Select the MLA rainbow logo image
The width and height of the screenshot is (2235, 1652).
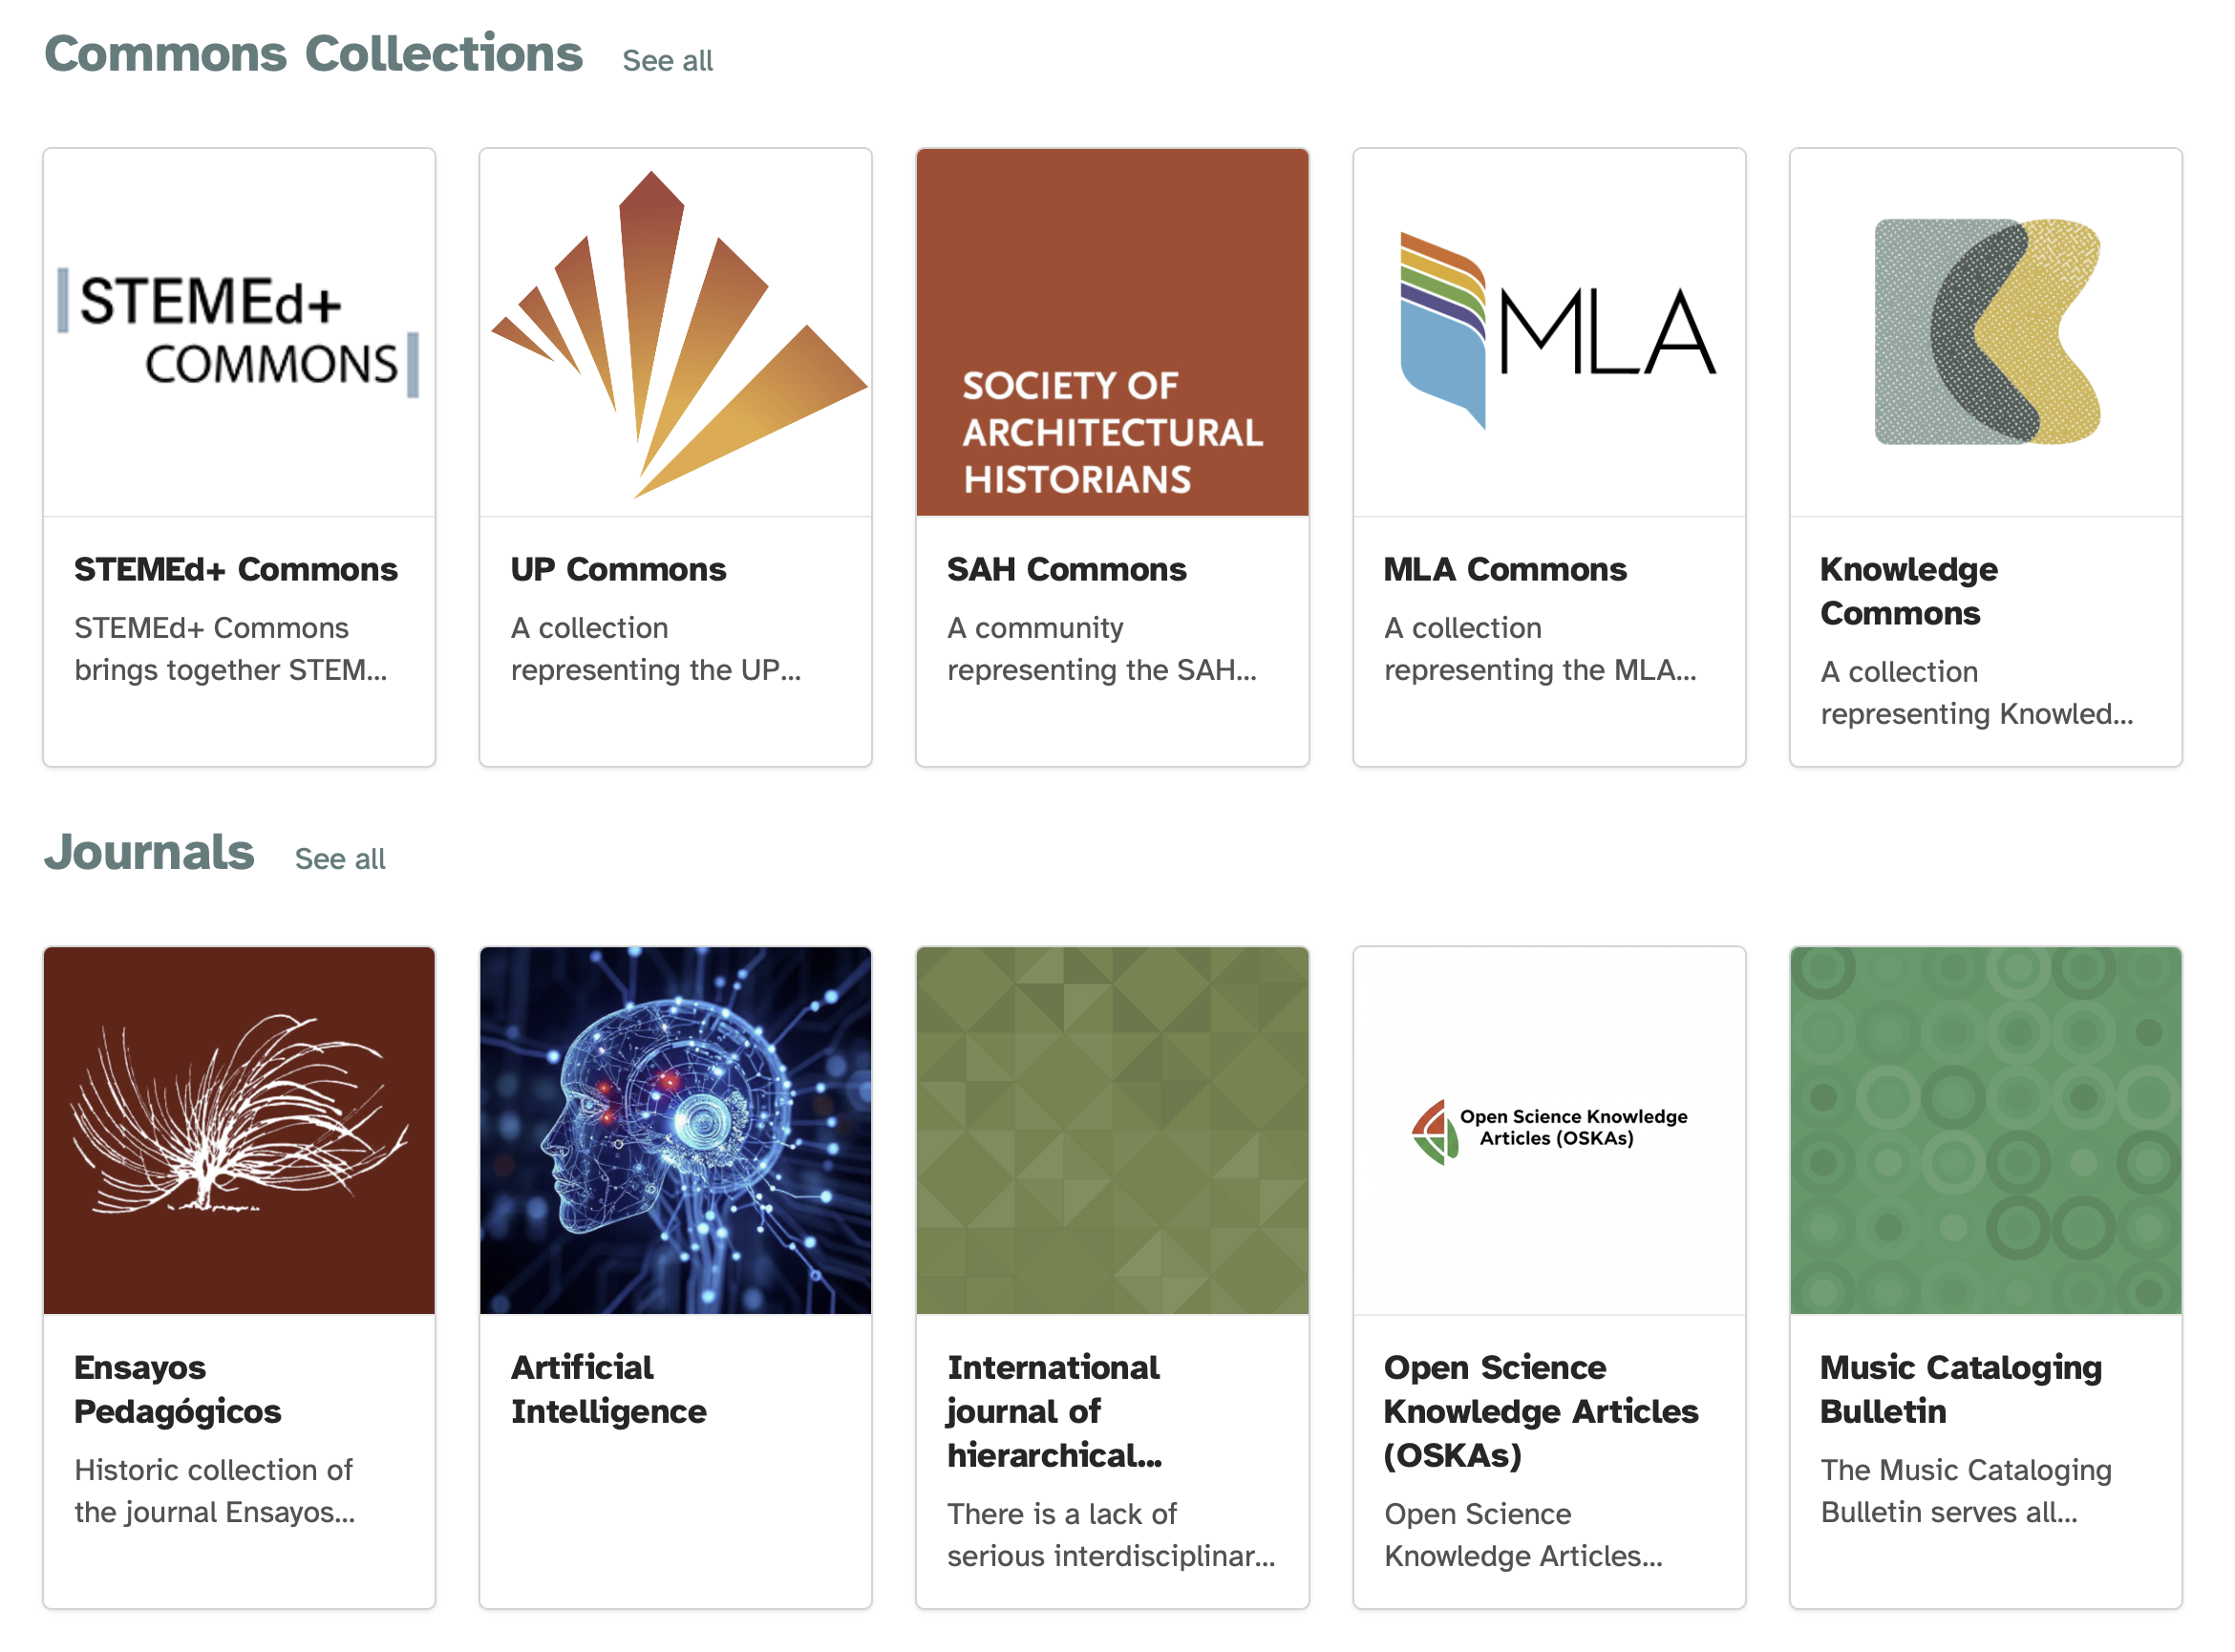pos(1548,332)
